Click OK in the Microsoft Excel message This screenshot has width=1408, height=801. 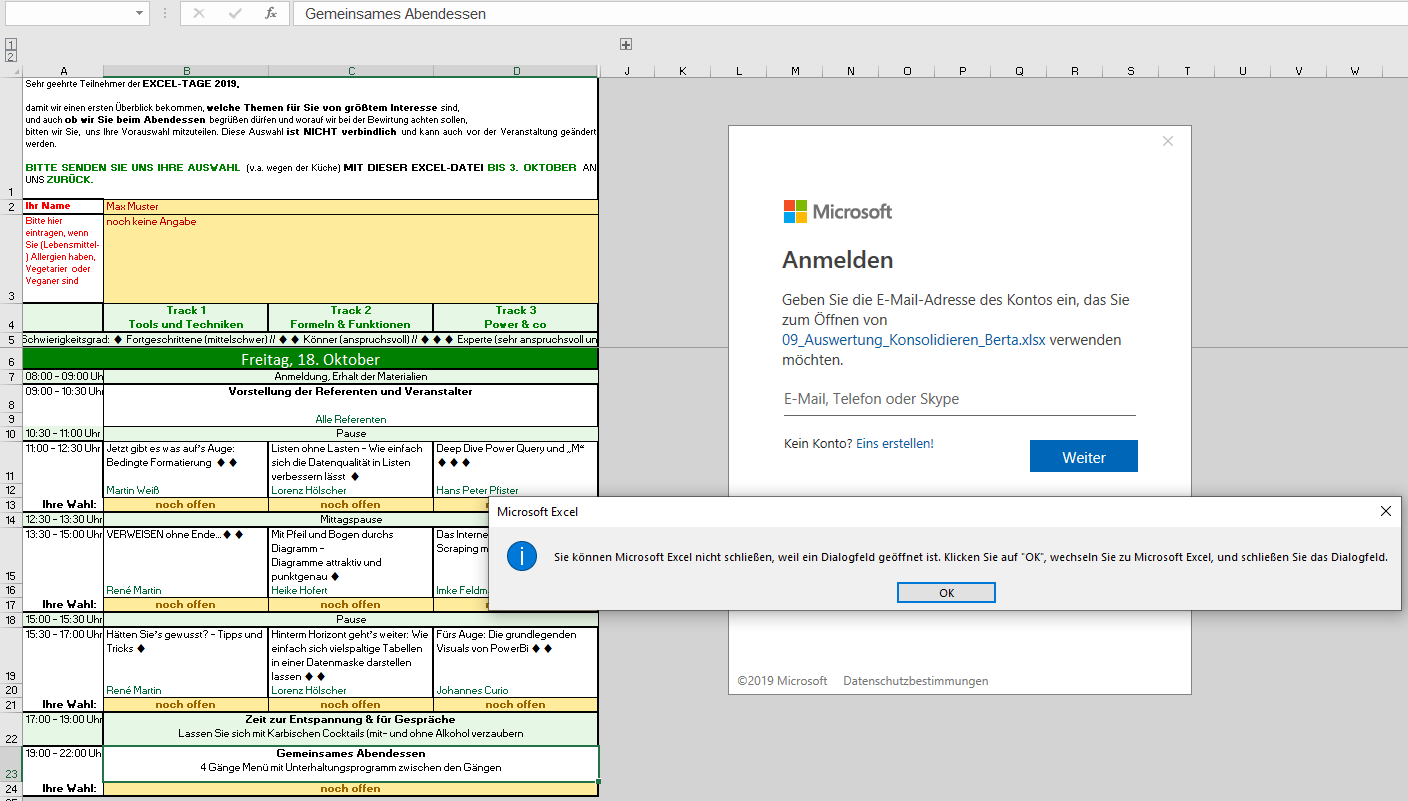946,593
